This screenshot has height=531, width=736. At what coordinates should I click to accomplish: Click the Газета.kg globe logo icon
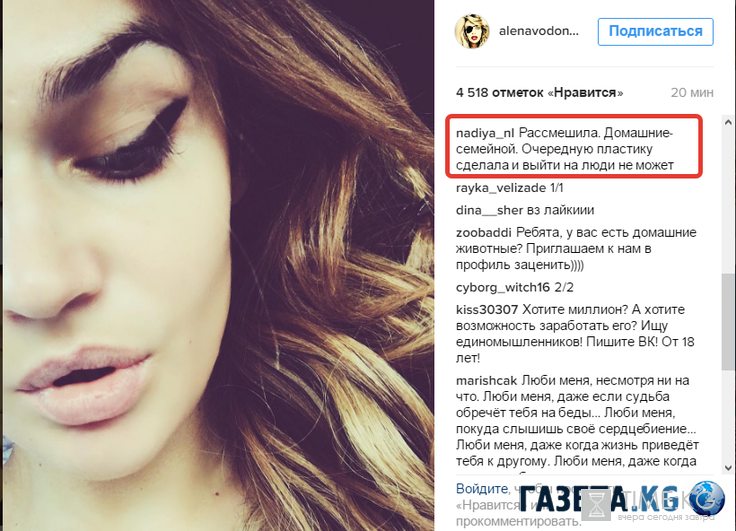point(706,499)
